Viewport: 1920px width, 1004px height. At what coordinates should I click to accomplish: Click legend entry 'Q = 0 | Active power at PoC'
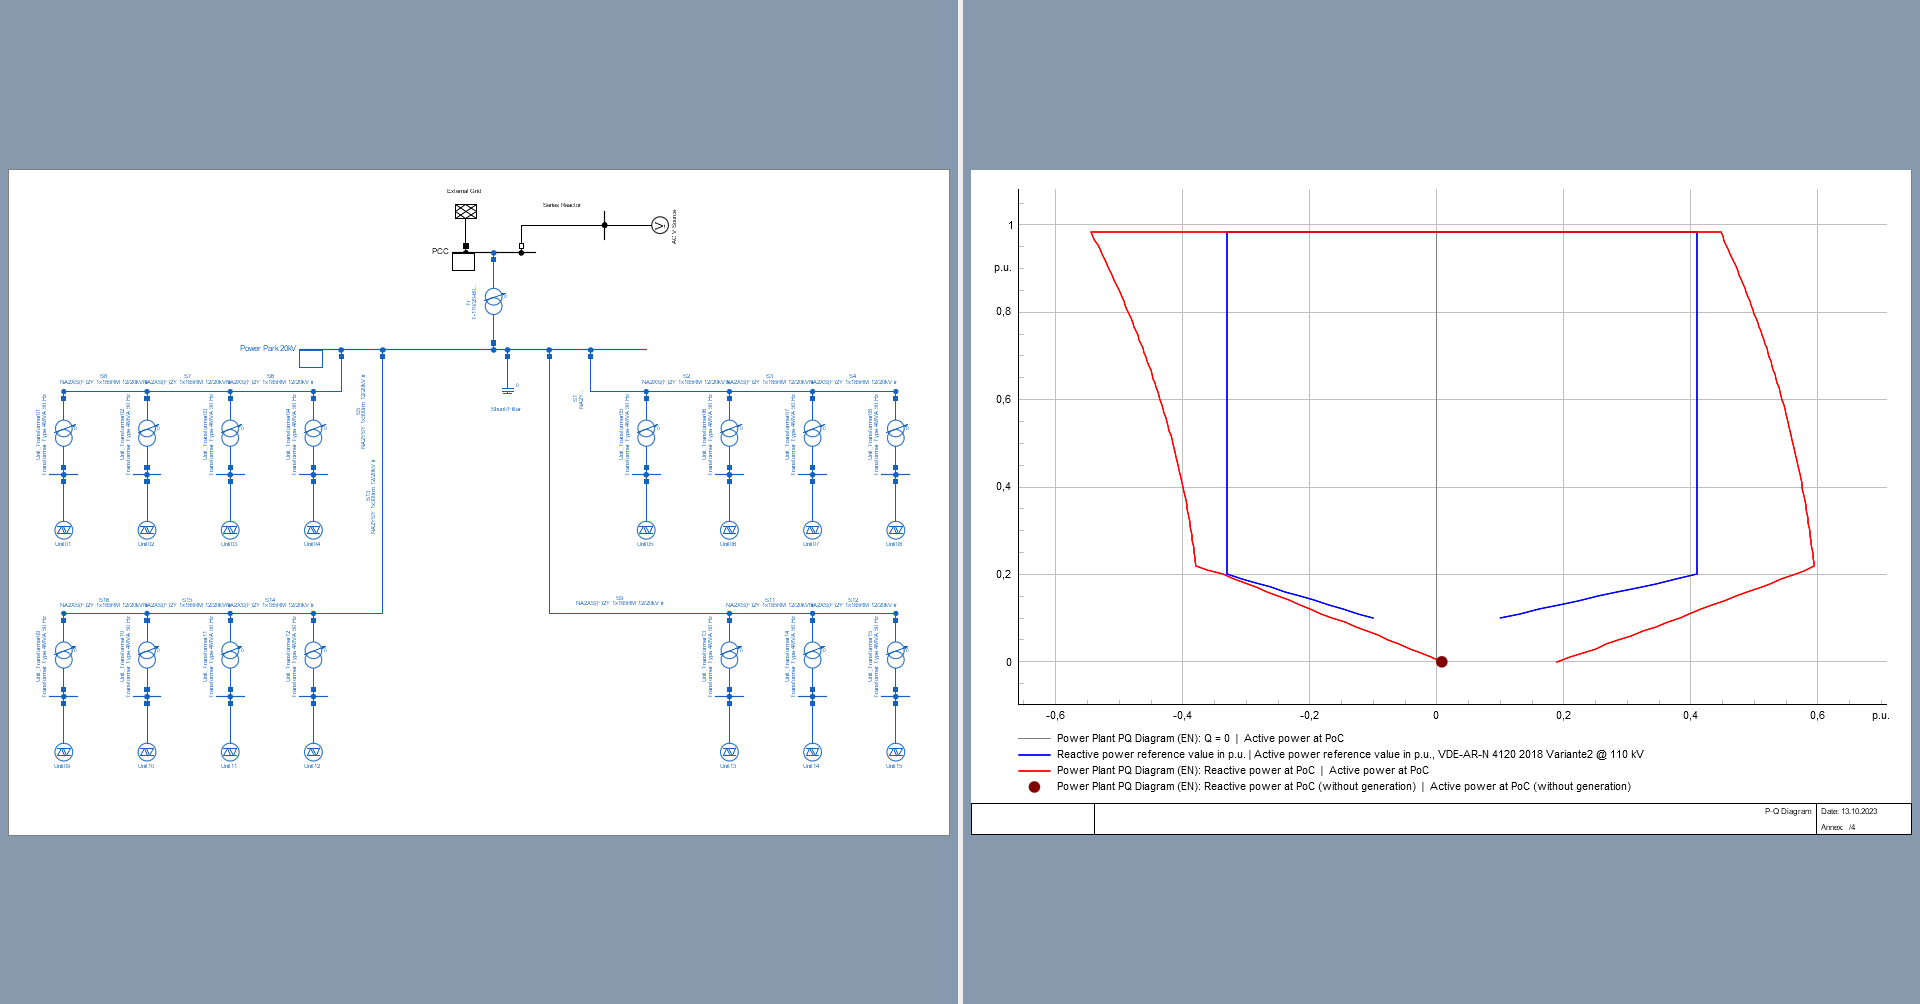pos(1200,739)
